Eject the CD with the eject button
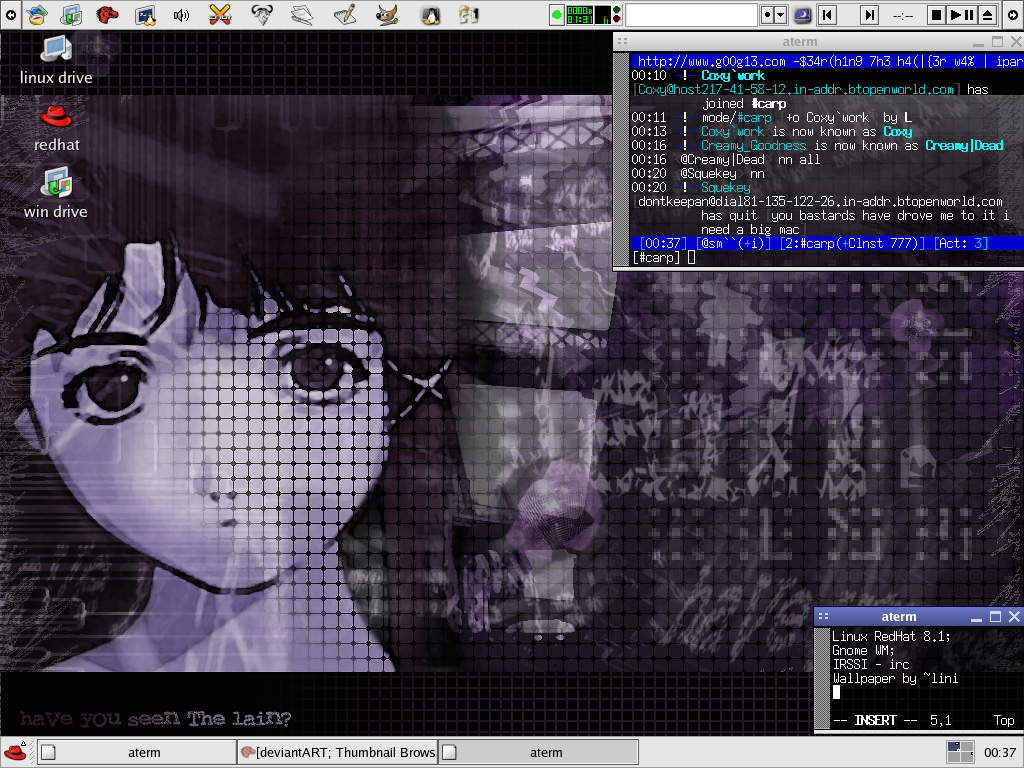 (x=987, y=15)
